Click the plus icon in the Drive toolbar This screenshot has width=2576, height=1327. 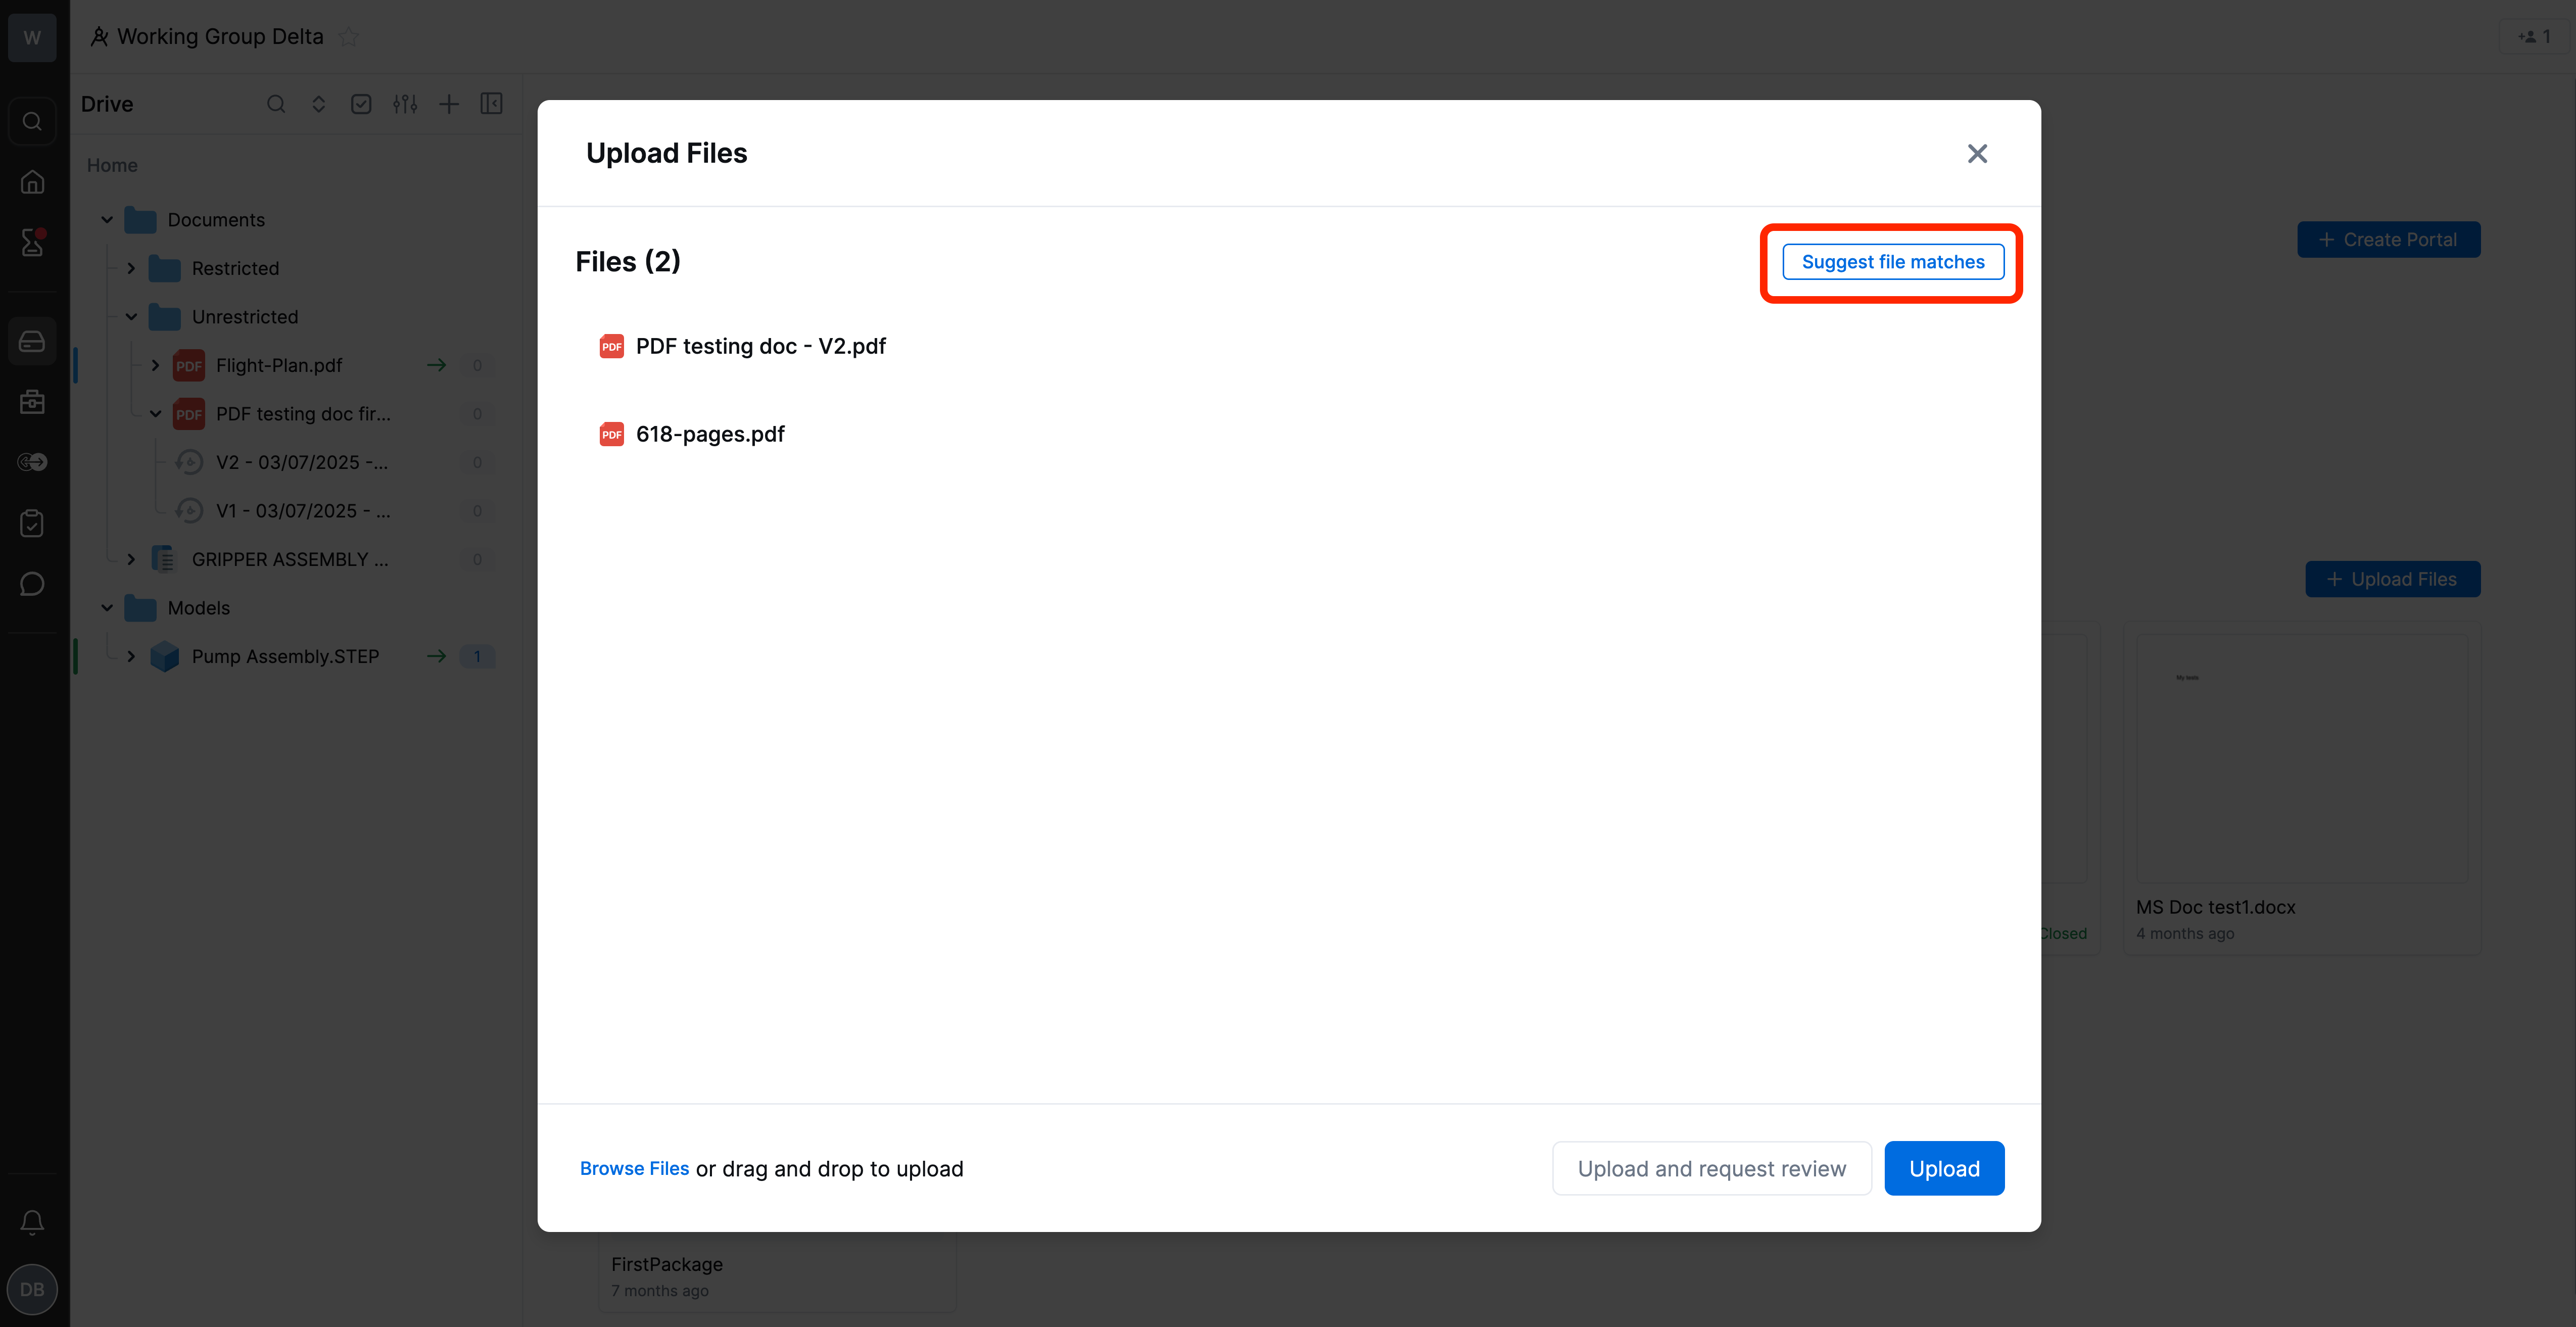pyautogui.click(x=449, y=104)
